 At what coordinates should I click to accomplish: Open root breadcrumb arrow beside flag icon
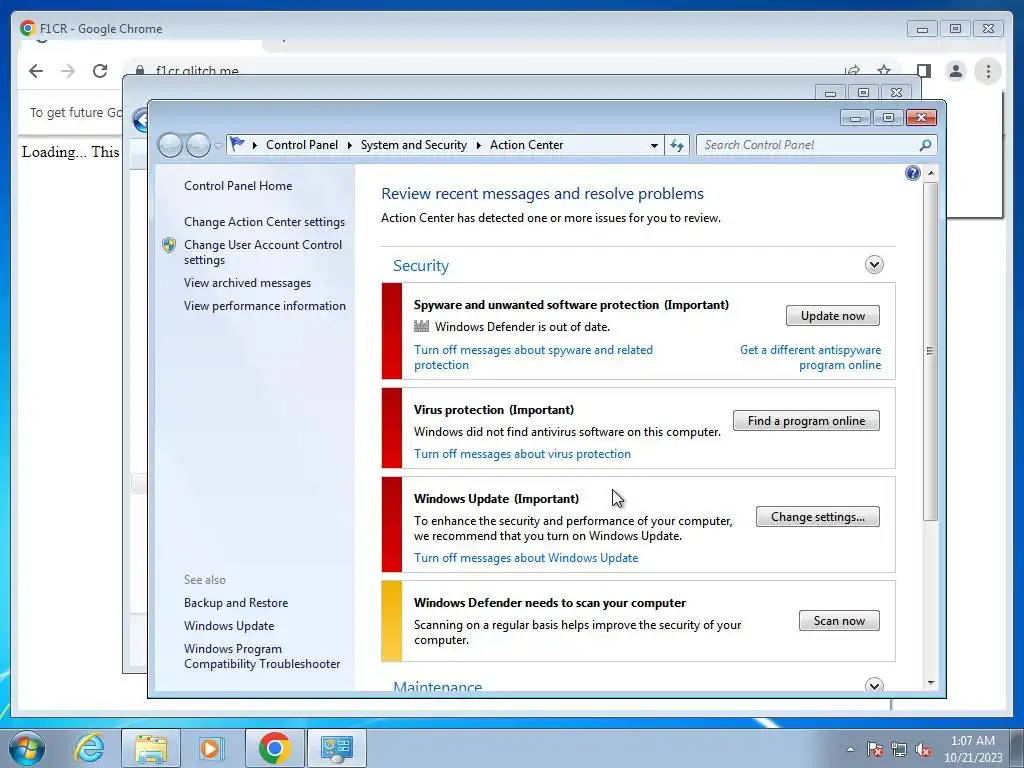pyautogui.click(x=255, y=145)
